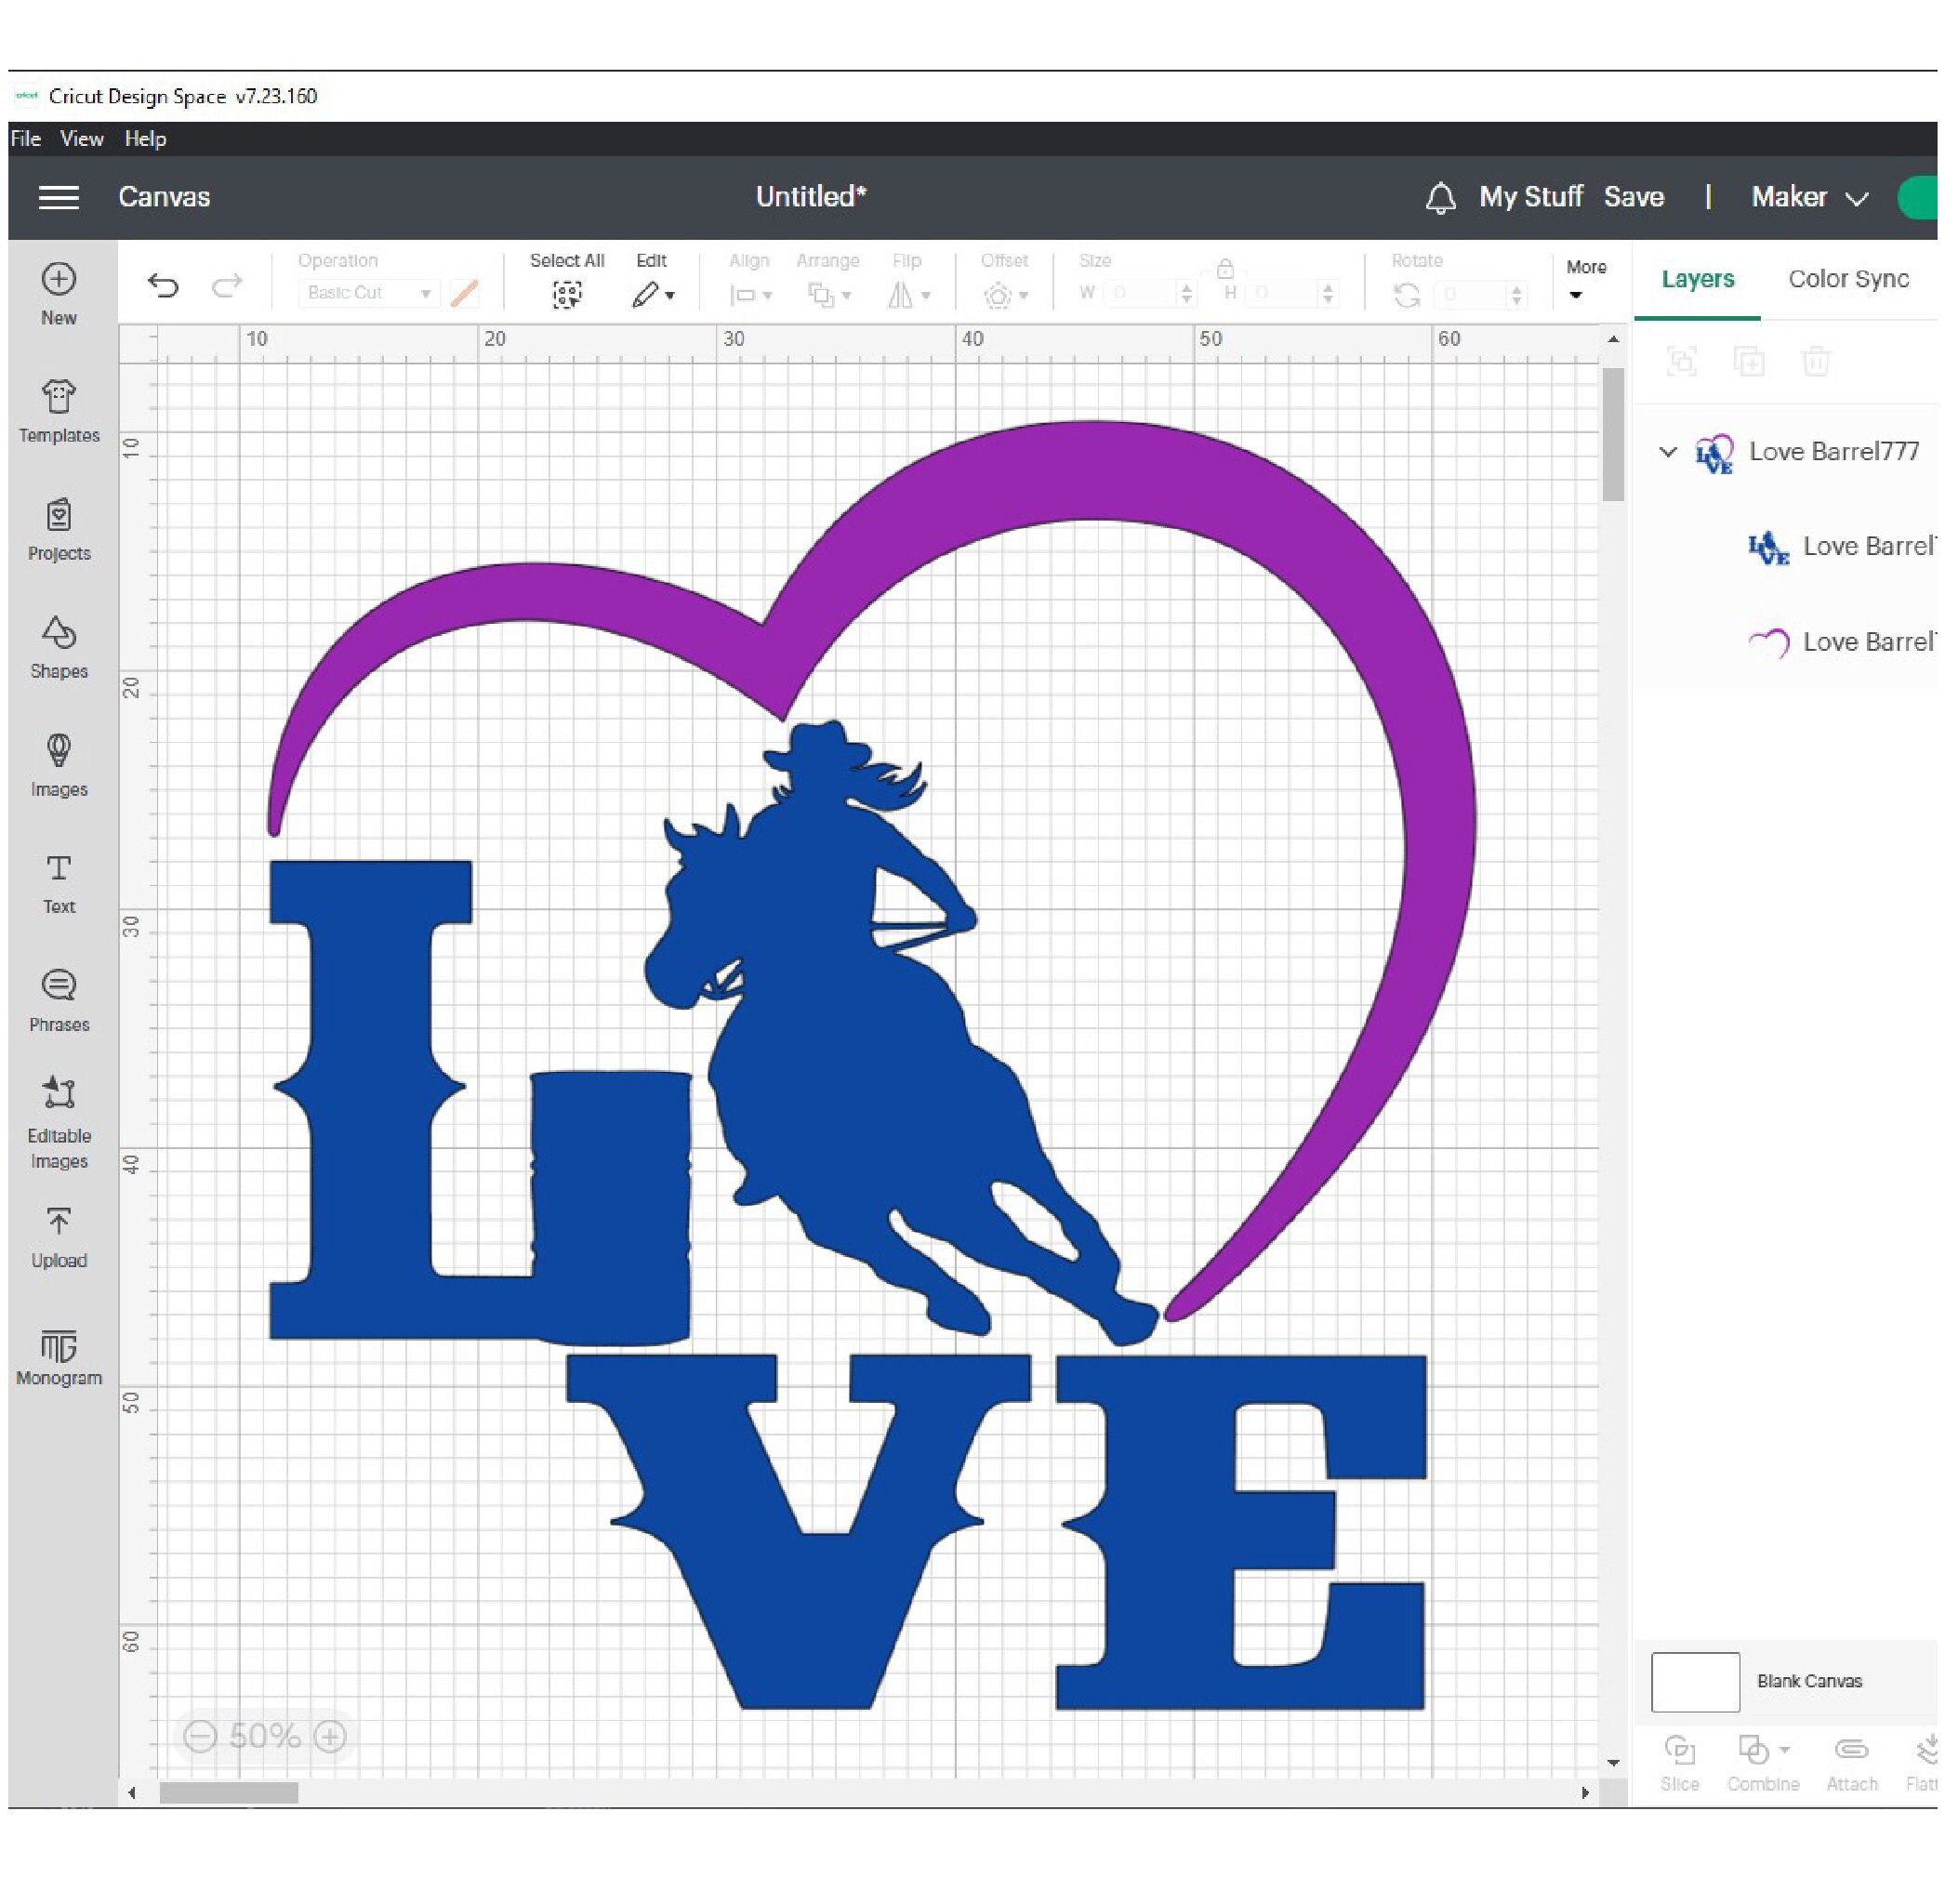Expand the More toolbar options
This screenshot has width=1945, height=1904.
pos(1587,280)
